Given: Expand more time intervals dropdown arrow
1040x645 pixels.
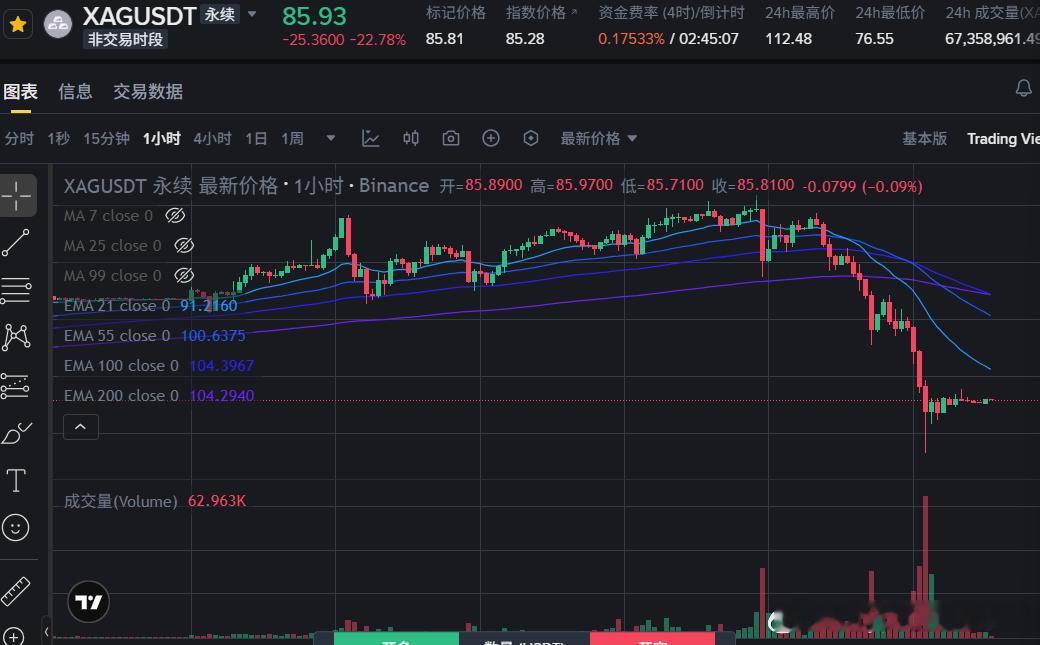Looking at the screenshot, I should coord(331,138).
